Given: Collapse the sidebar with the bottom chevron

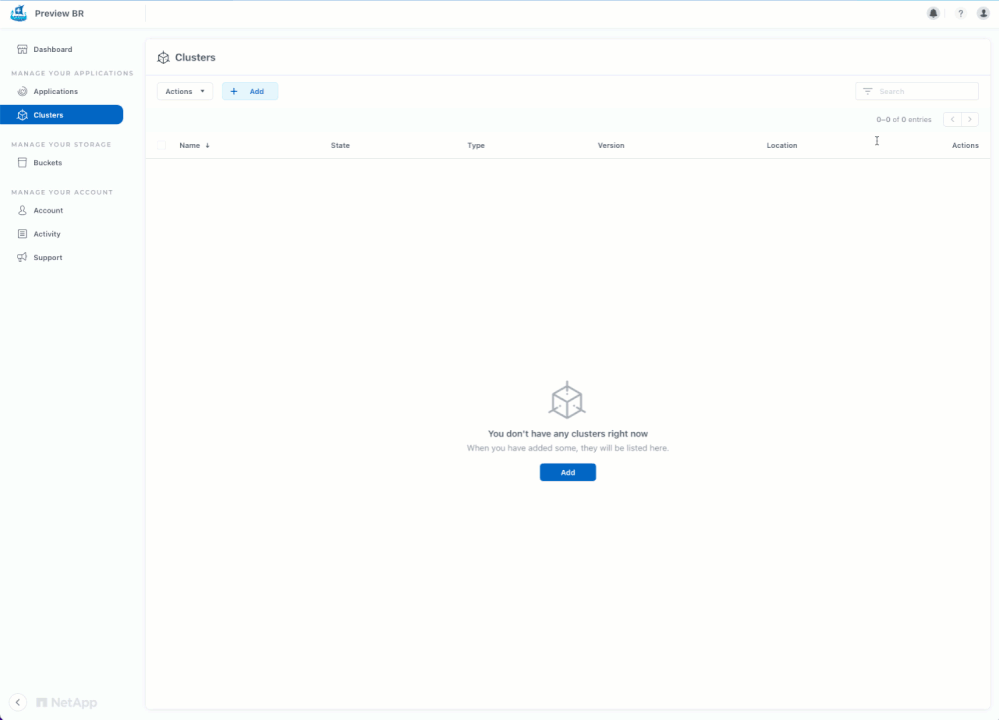Looking at the screenshot, I should click(18, 702).
